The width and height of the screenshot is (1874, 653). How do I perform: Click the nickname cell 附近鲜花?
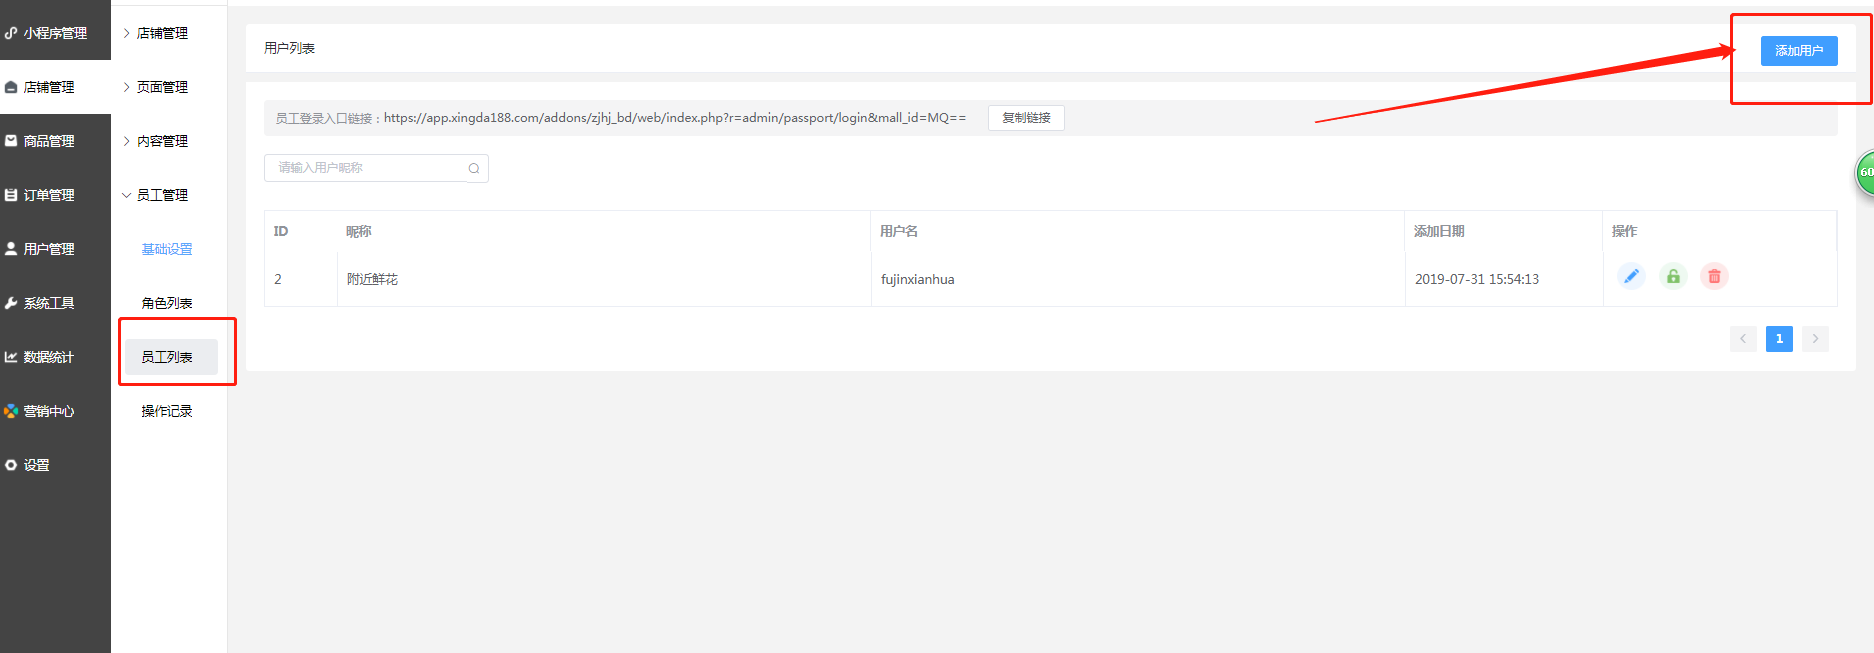[x=372, y=279]
